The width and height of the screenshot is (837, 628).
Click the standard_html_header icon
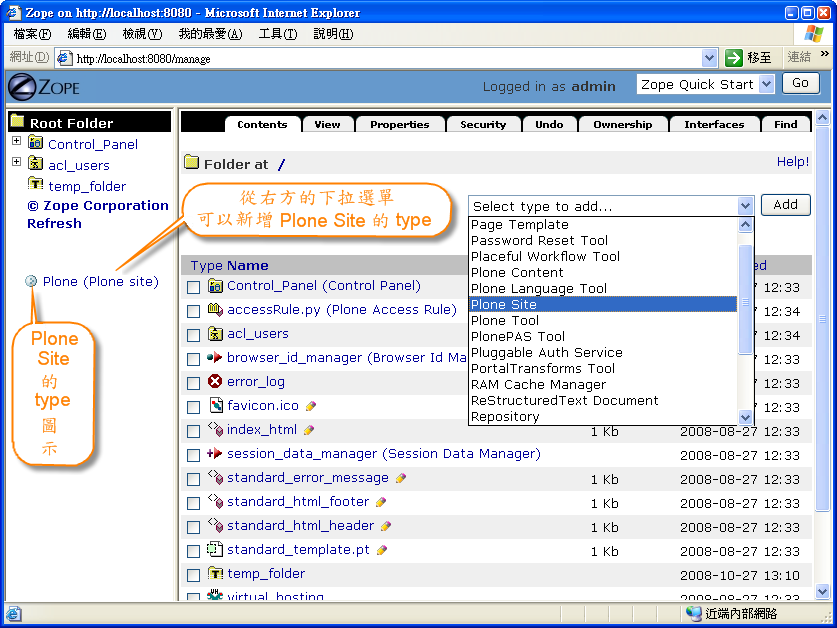(x=215, y=525)
